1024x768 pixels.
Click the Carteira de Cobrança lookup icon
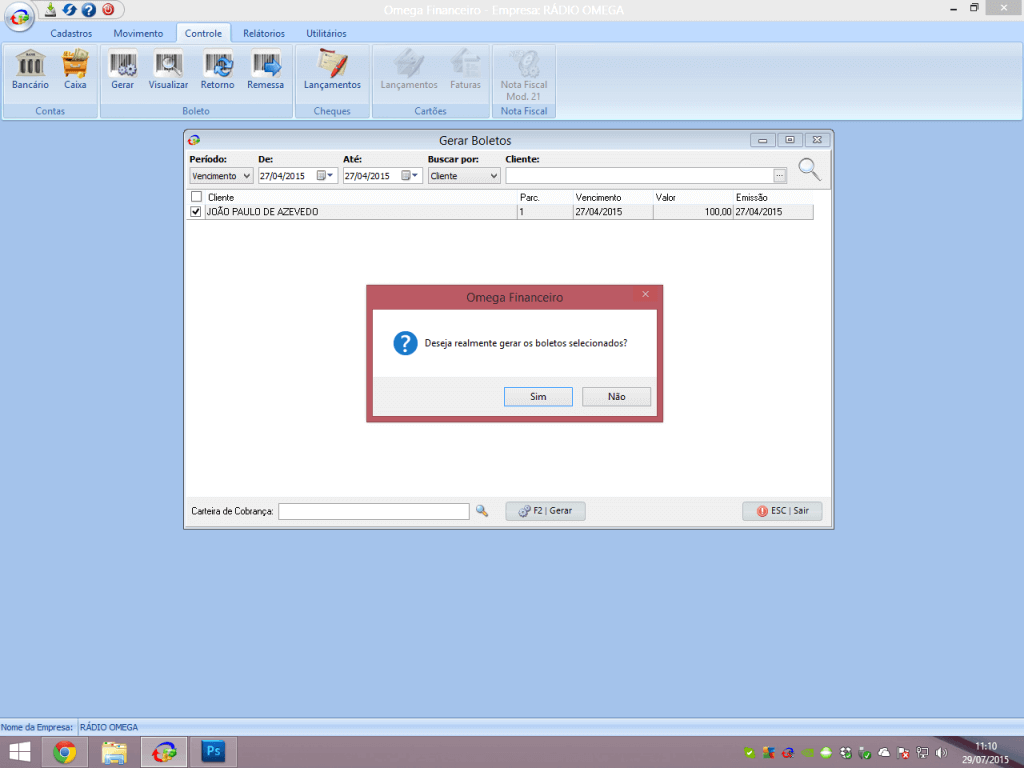[482, 511]
